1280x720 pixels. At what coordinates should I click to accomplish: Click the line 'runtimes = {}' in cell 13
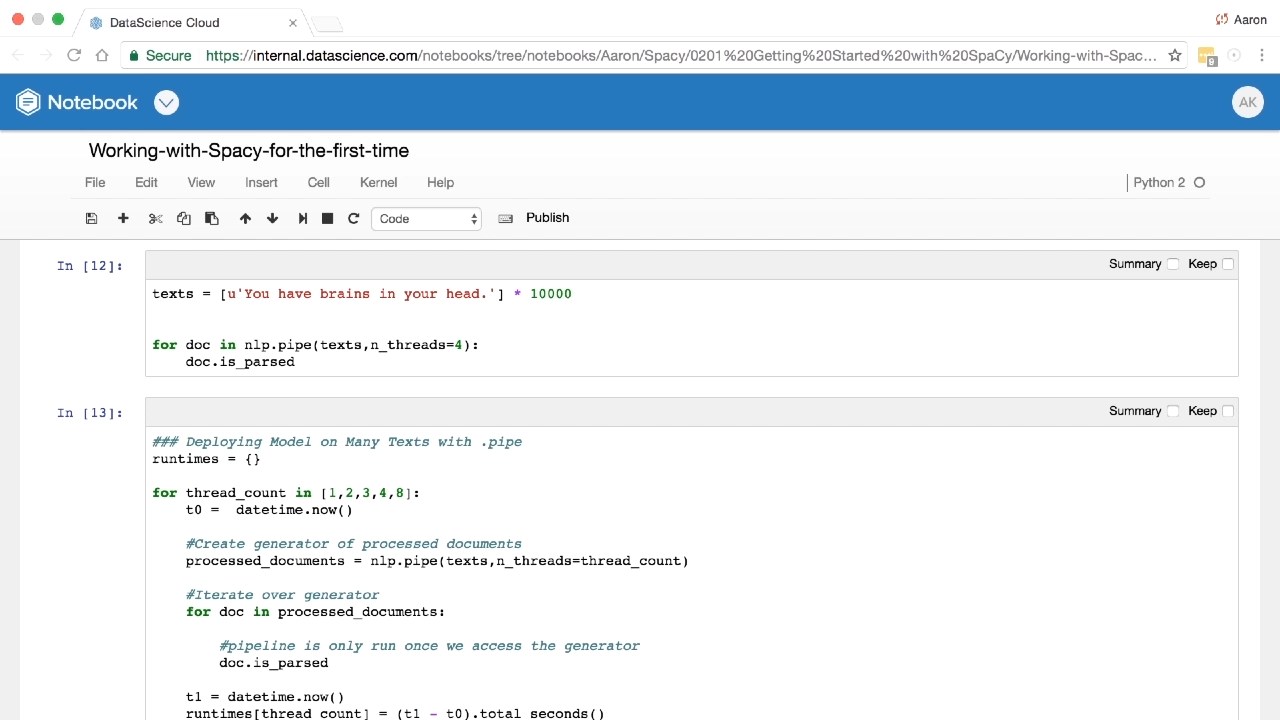click(206, 459)
